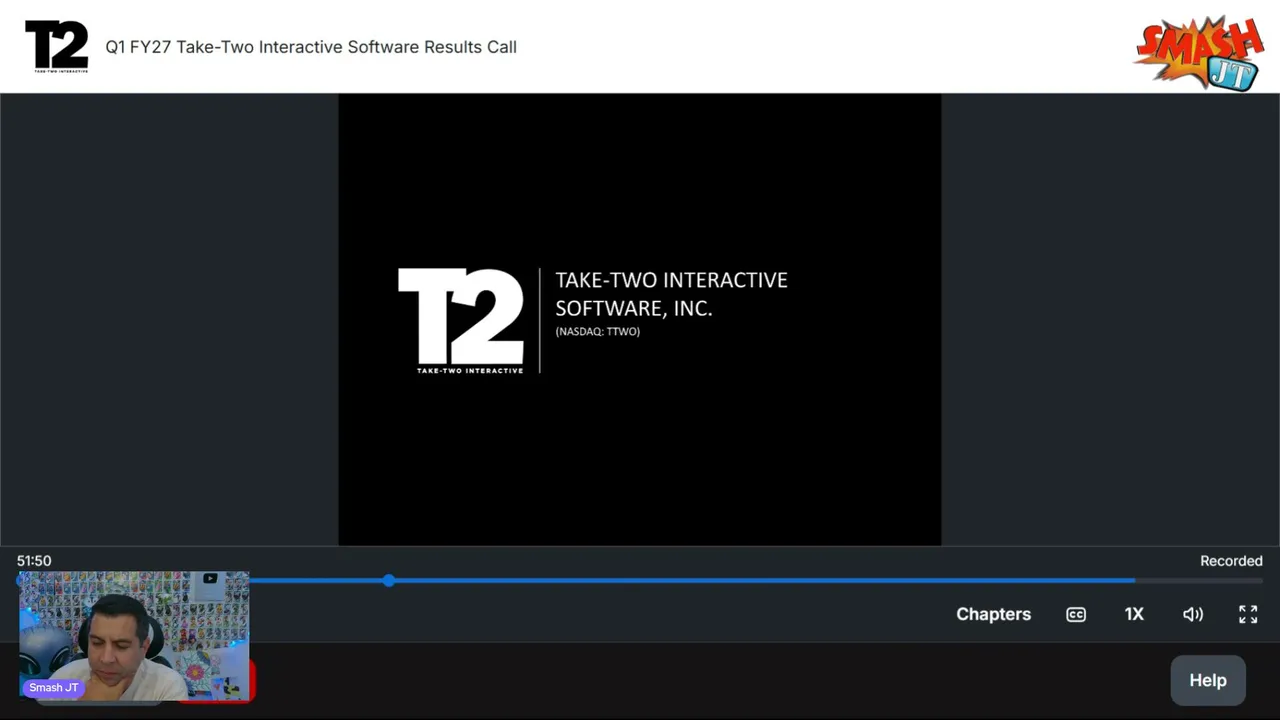Click the "TAKE-TWO INTERACTIVE SOFTWARE, INC." slide heading

[x=671, y=294]
